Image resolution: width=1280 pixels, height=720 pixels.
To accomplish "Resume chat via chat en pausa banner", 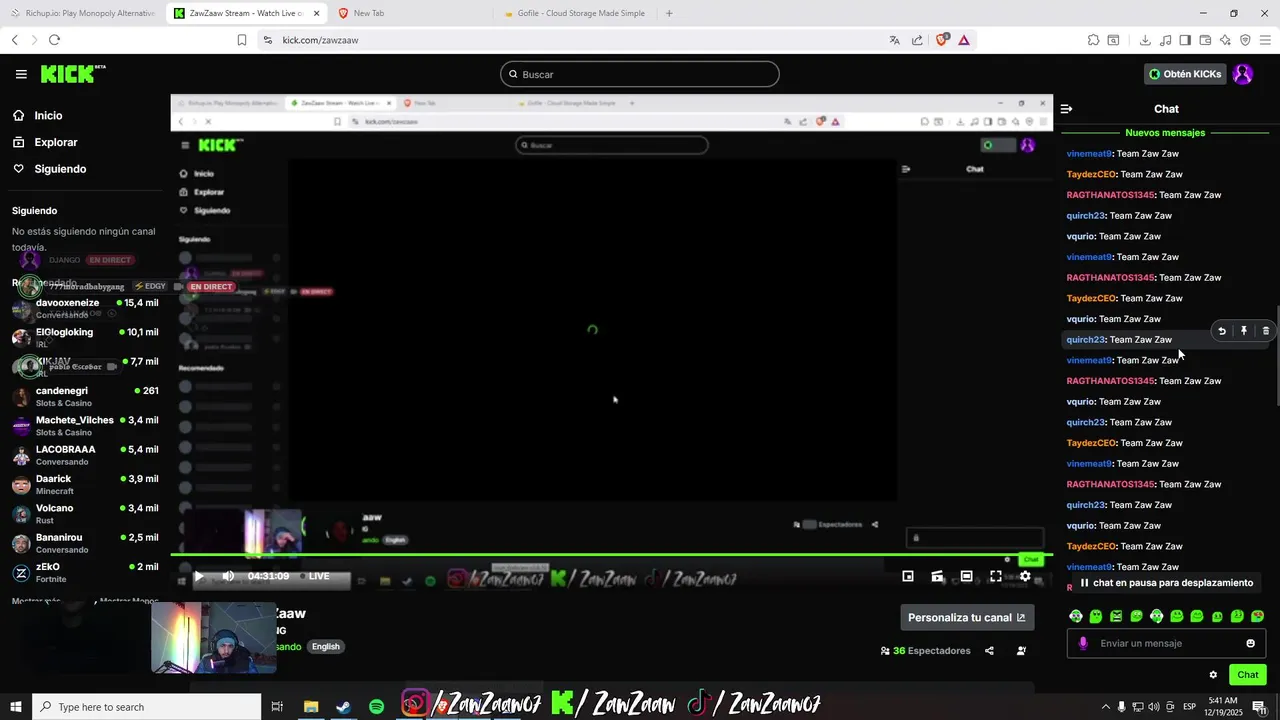I will pyautogui.click(x=1166, y=583).
